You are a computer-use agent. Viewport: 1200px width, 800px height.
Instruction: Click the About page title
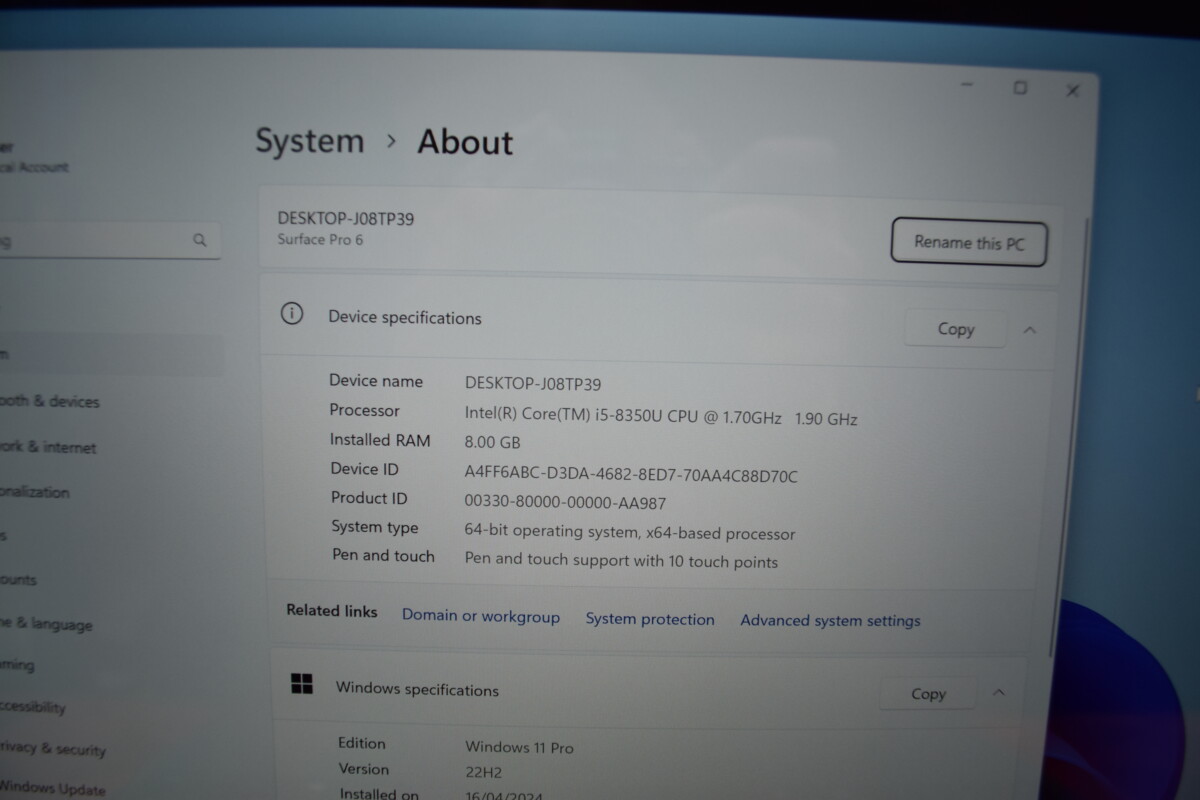pyautogui.click(x=465, y=142)
